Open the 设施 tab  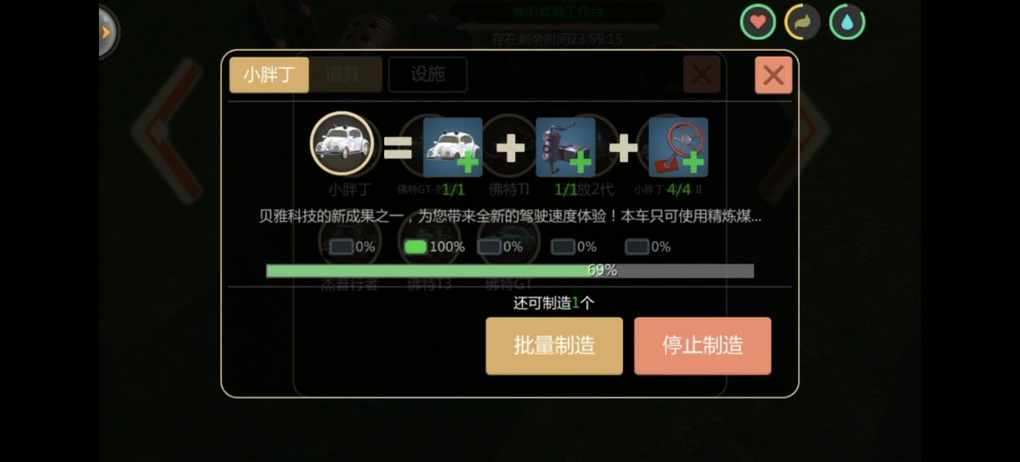pyautogui.click(x=428, y=75)
